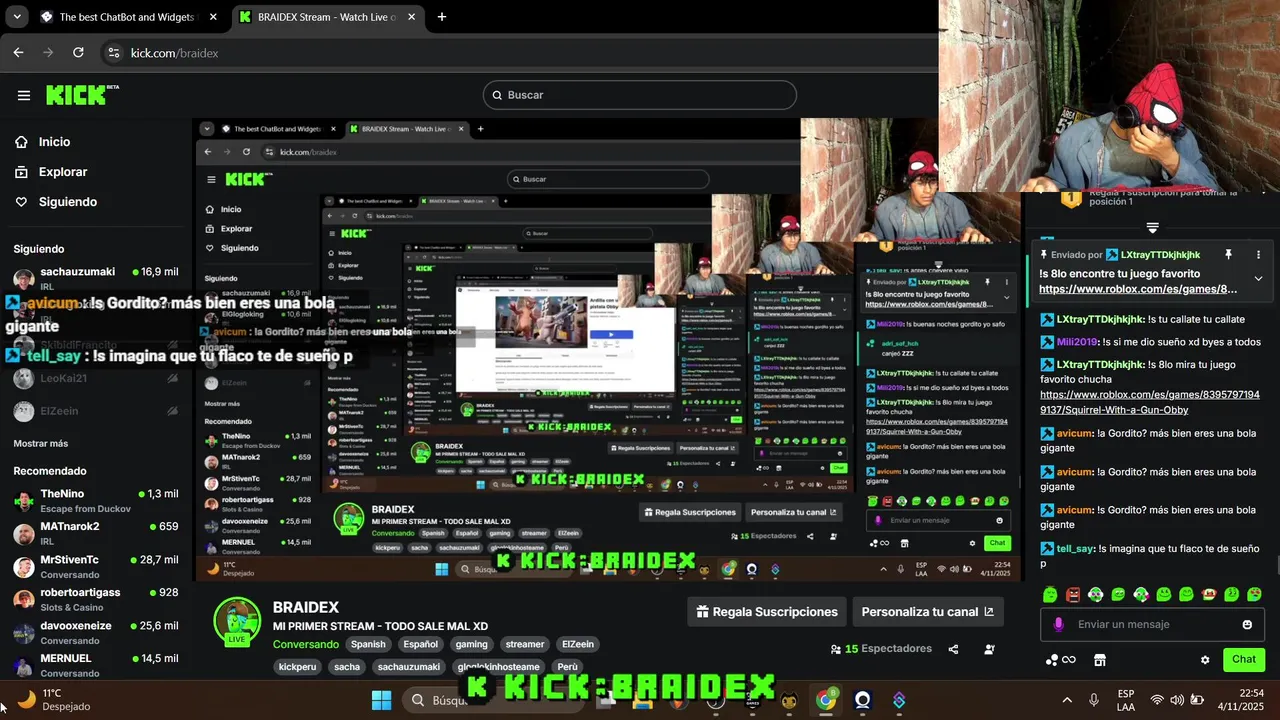Click tell_say username in chat
Viewport: 1280px width, 720px height.
1075,548
